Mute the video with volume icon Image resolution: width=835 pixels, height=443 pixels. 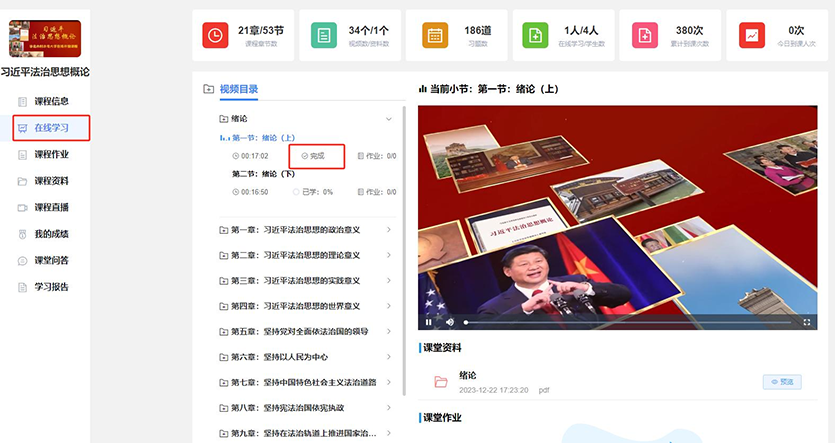pyautogui.click(x=450, y=322)
